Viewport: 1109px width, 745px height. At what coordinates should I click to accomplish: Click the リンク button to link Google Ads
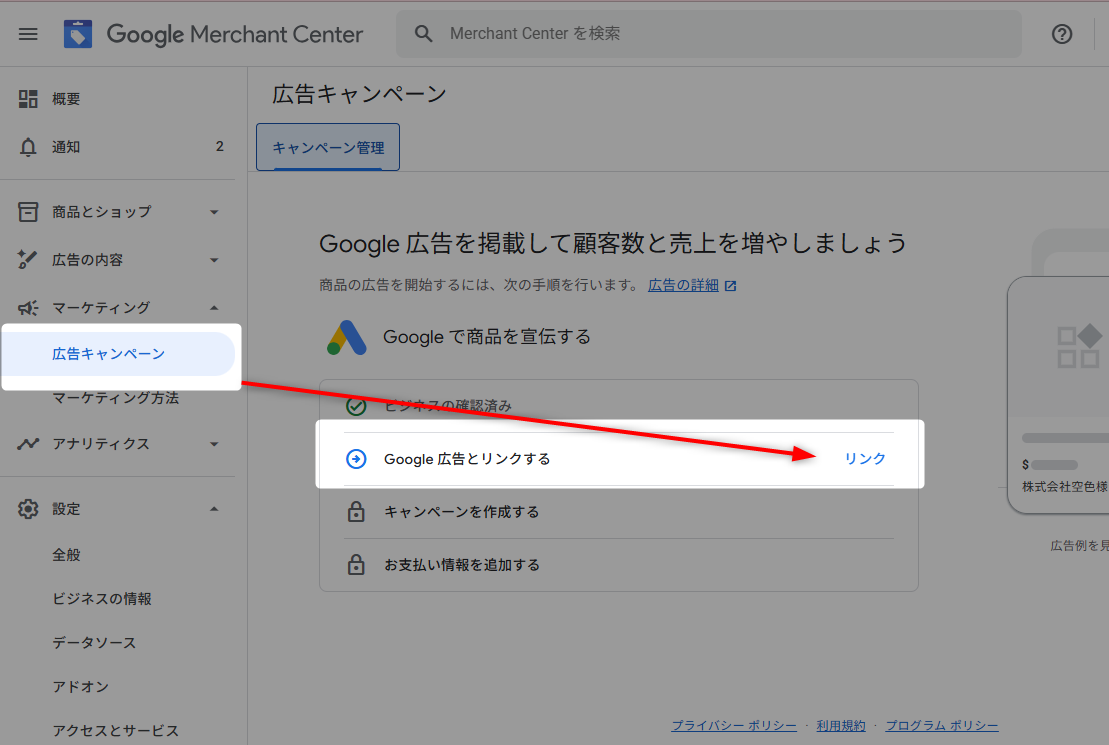pos(865,458)
